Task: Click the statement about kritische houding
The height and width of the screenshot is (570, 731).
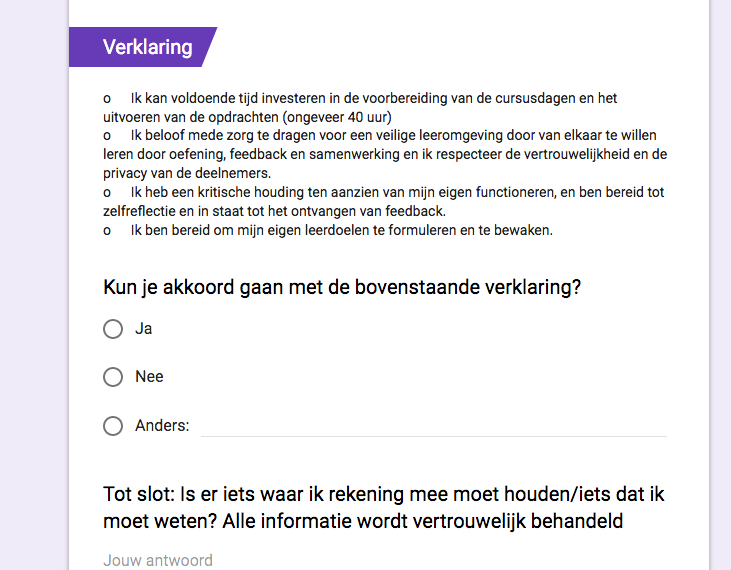Action: tap(384, 202)
